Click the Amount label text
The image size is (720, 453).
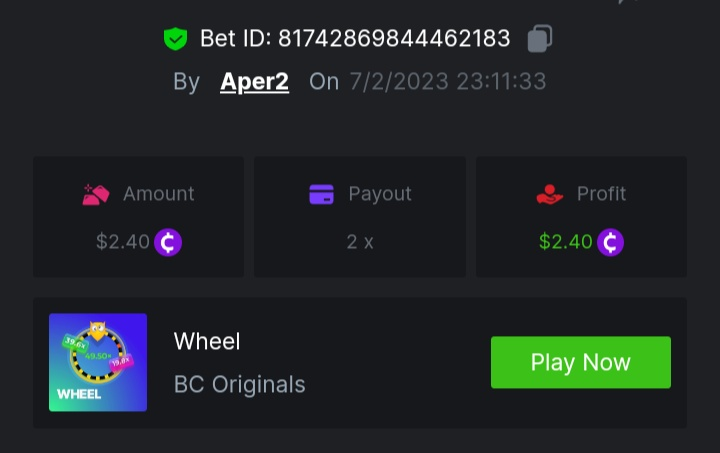(158, 194)
